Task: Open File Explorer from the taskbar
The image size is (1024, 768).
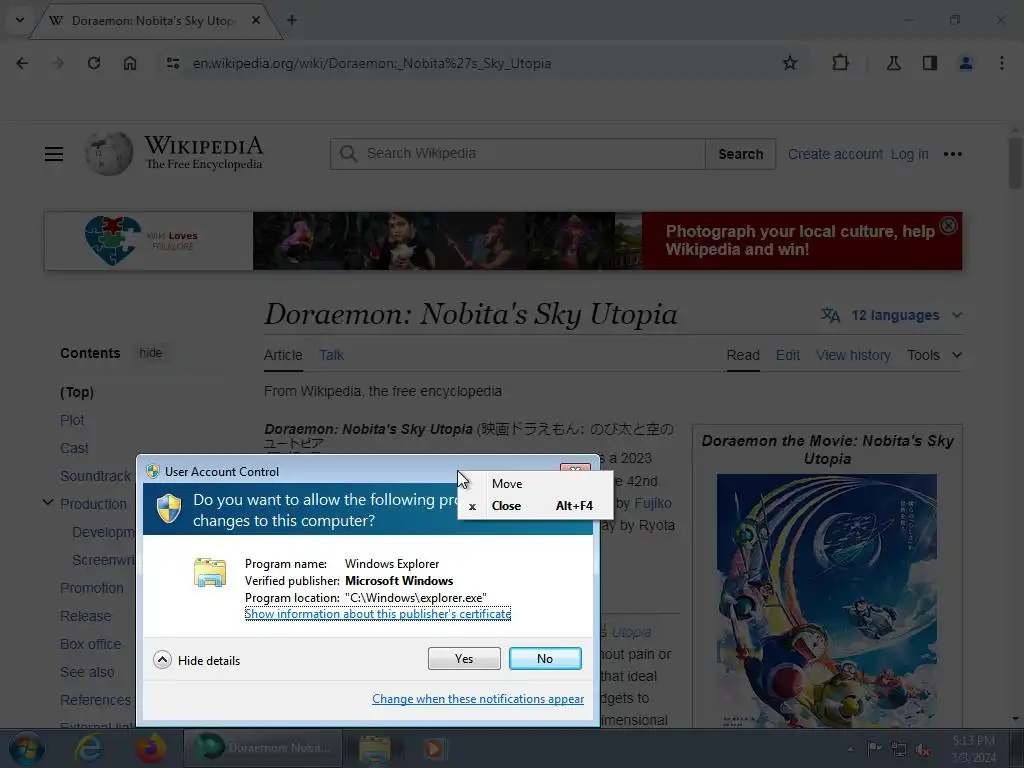Action: coord(374,748)
